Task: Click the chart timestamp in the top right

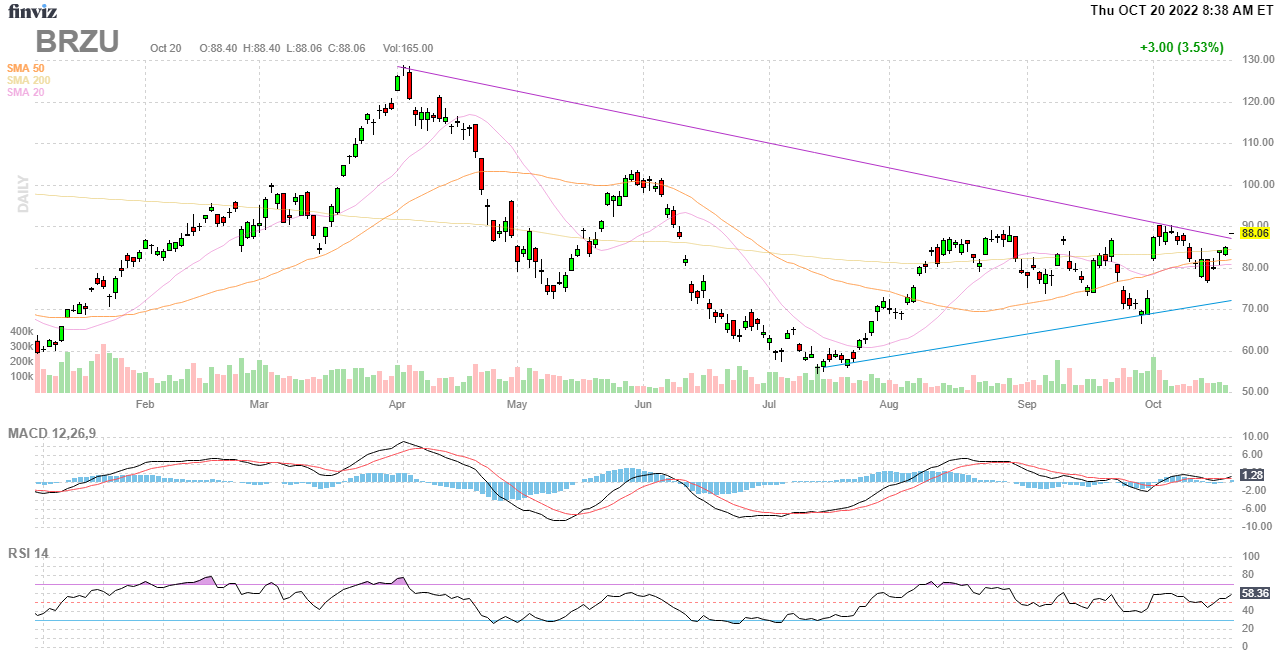Action: point(1182,10)
